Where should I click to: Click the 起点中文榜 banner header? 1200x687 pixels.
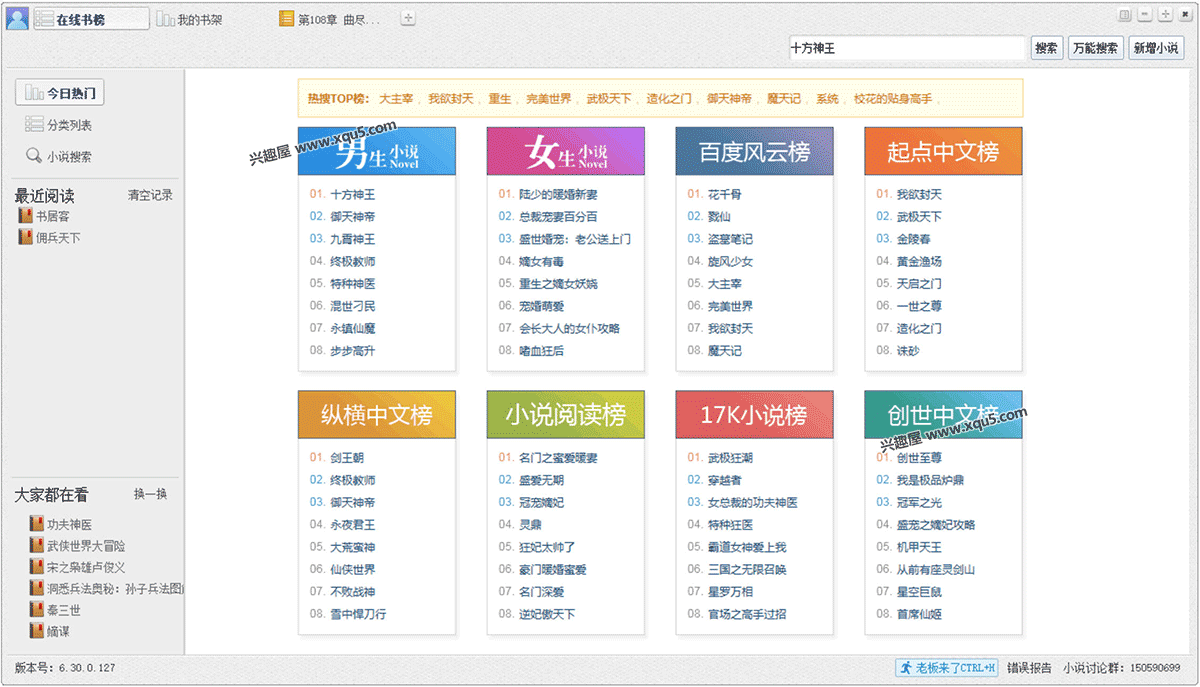[x=943, y=151]
